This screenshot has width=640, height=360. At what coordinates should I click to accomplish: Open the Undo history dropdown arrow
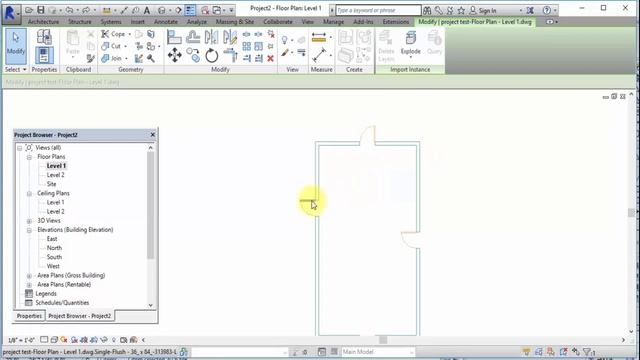coord(78,10)
